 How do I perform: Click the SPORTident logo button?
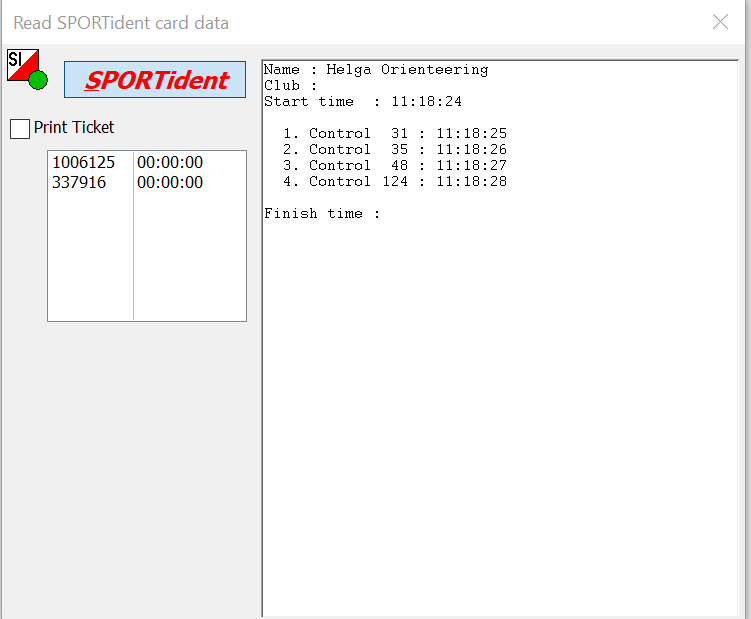click(x=155, y=80)
